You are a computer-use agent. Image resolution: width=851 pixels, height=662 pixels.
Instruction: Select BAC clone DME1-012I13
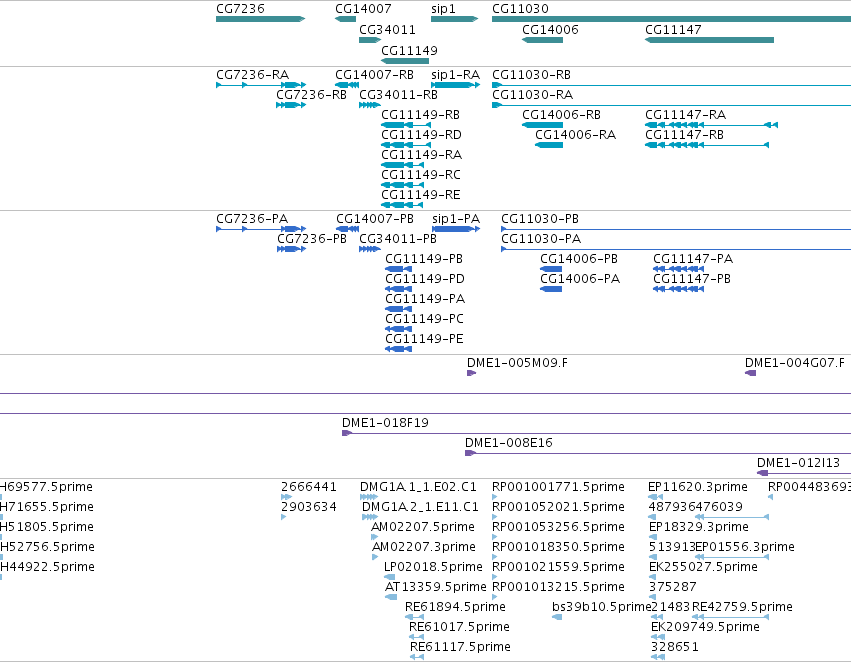(x=798, y=463)
